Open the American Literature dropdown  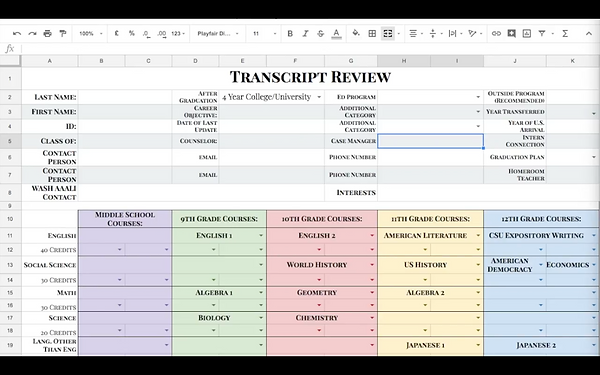pyautogui.click(x=478, y=235)
